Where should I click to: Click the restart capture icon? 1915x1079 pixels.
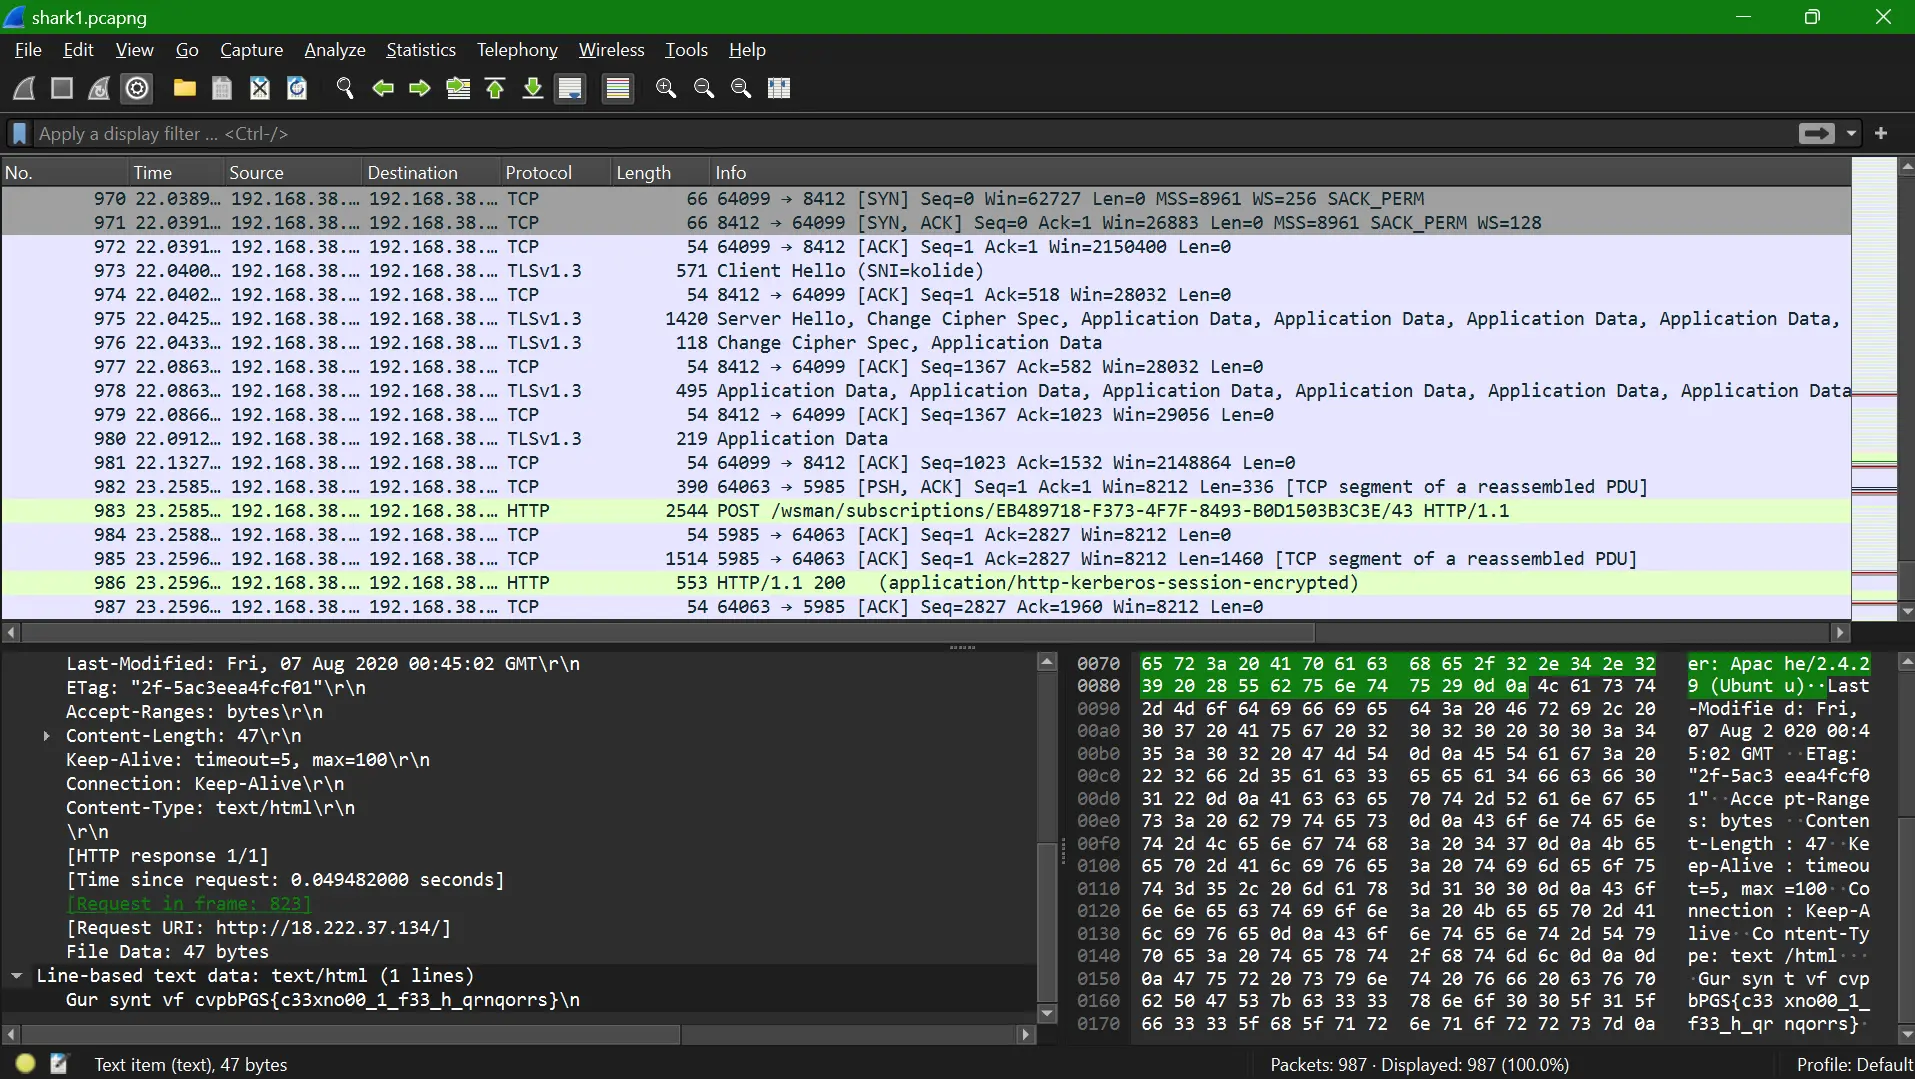click(99, 88)
